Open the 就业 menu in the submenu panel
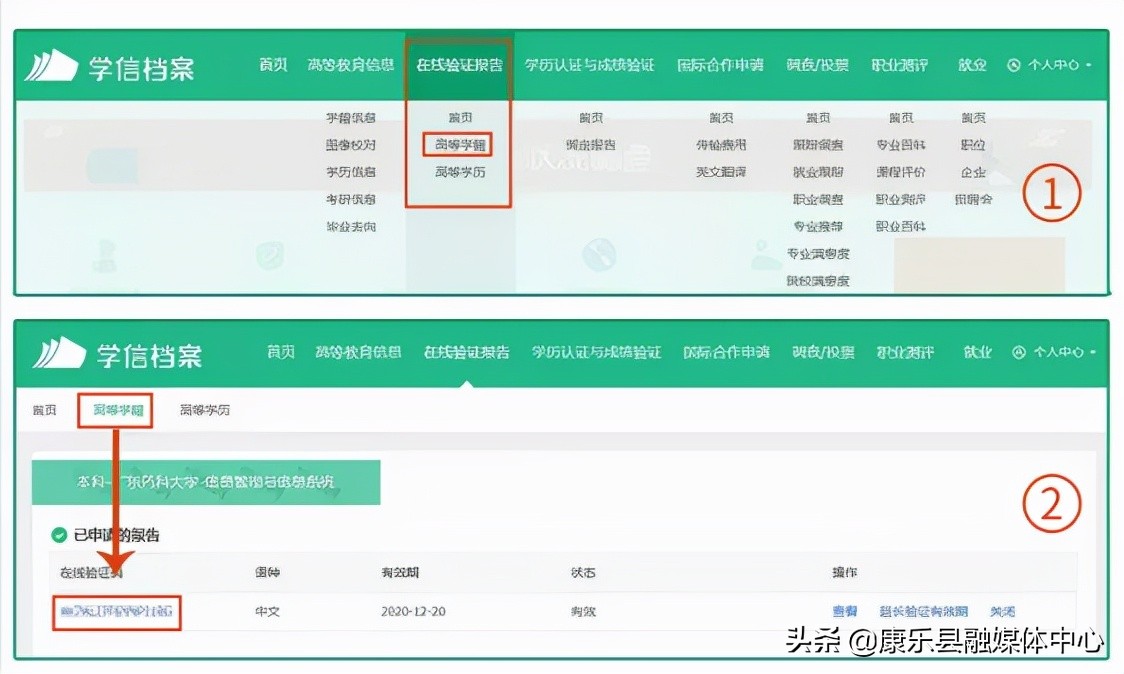 click(973, 65)
